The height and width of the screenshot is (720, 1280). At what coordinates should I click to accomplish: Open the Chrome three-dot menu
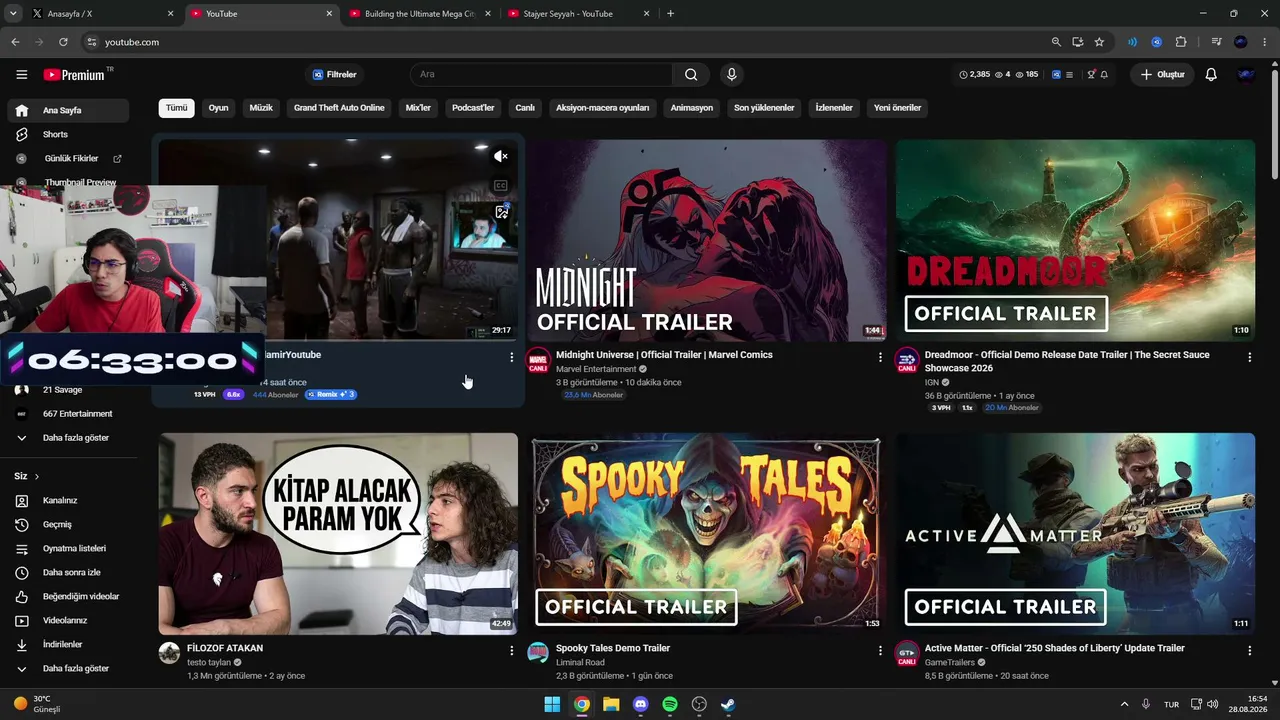pos(1265,42)
